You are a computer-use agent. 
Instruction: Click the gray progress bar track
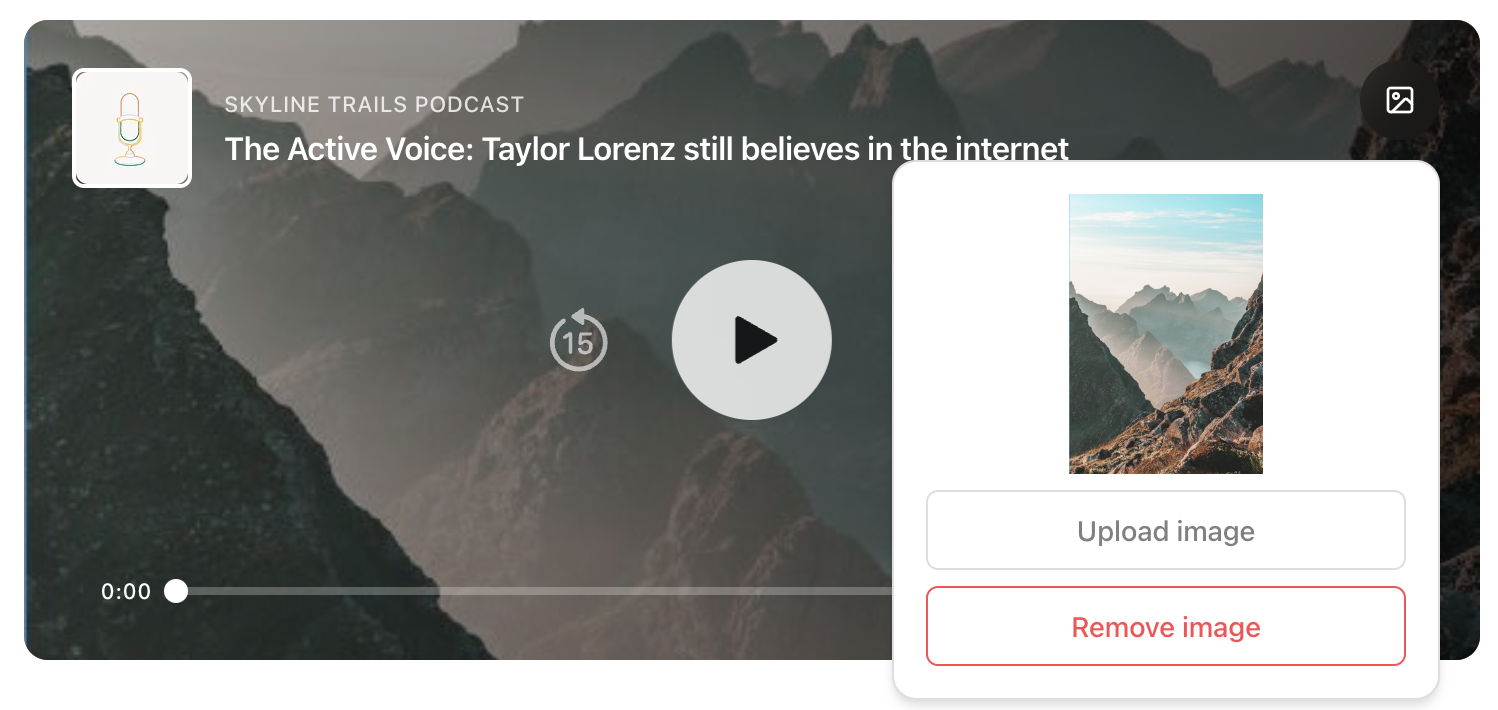535,591
